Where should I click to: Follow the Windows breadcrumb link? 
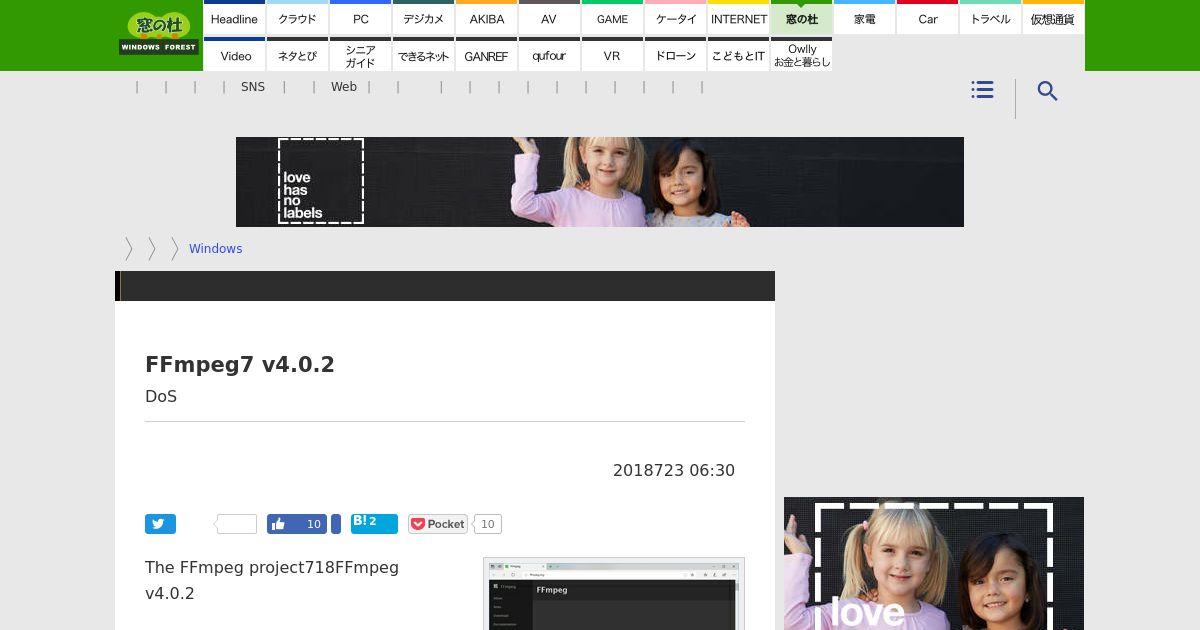(x=215, y=249)
